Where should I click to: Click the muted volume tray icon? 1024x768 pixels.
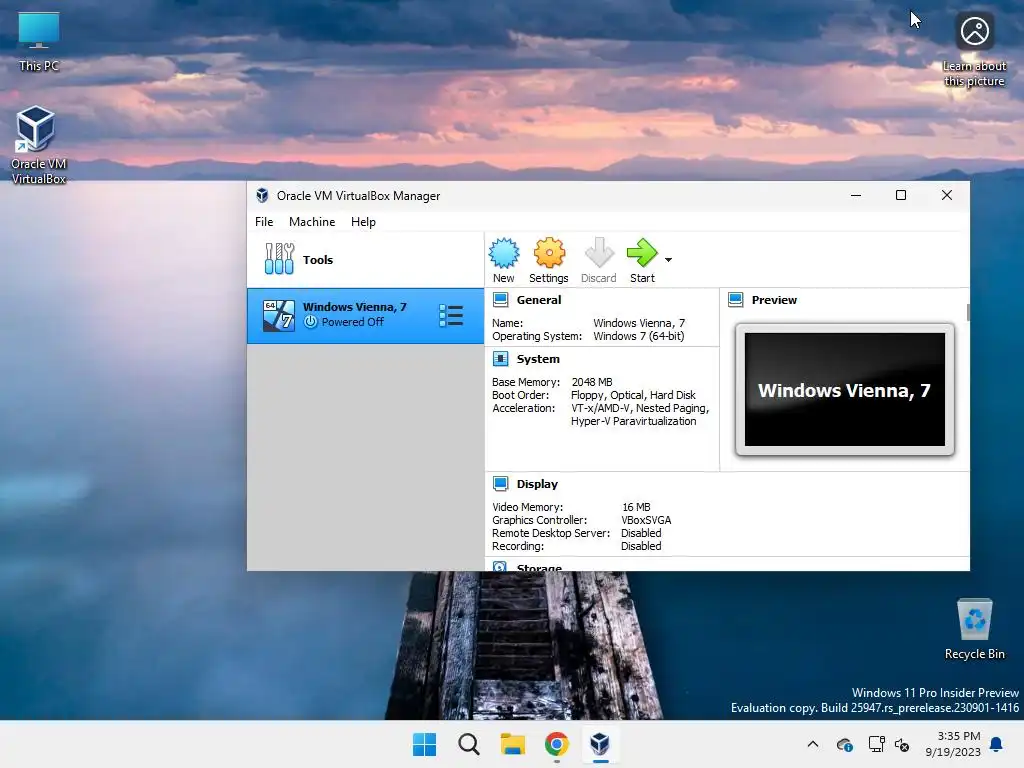pos(902,744)
